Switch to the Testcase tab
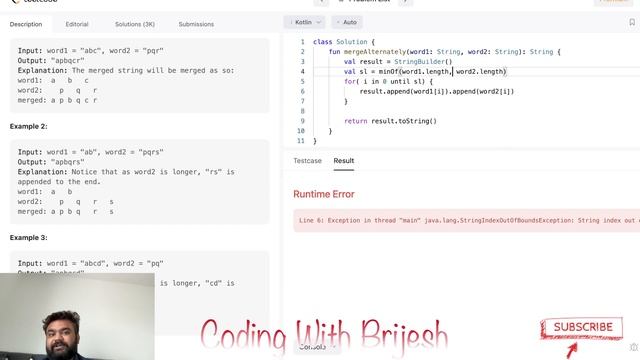This screenshot has height=360, width=640. (x=307, y=161)
